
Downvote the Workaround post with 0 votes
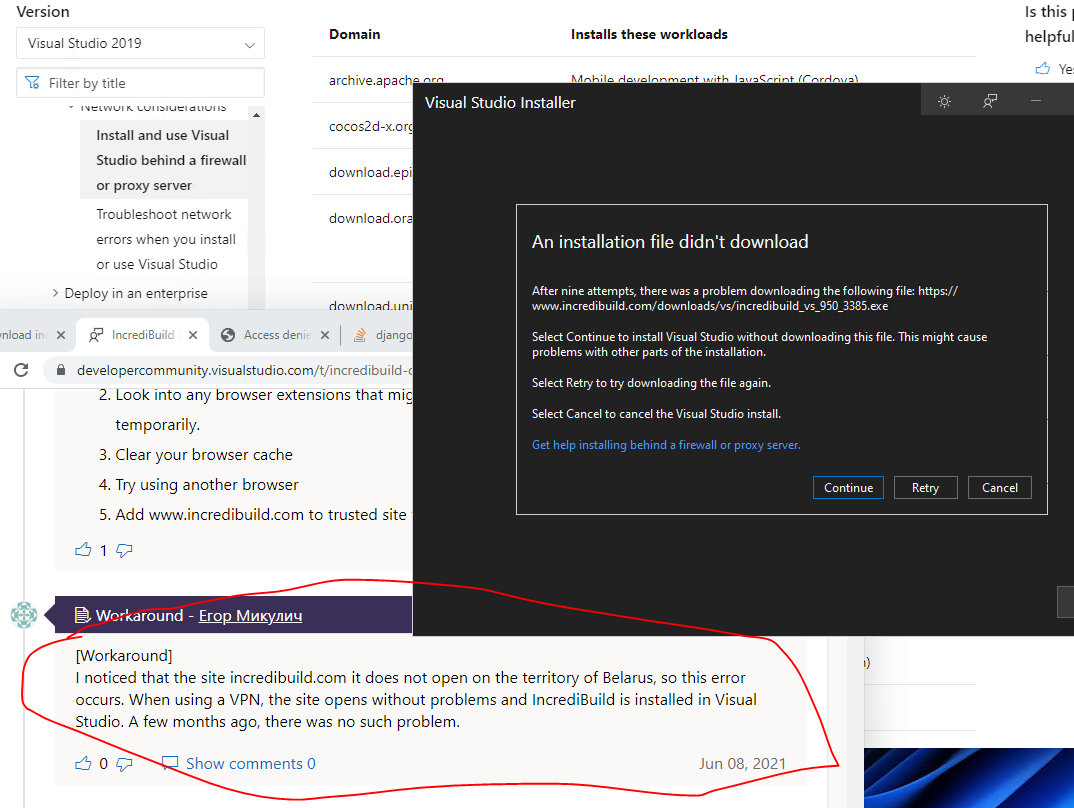pyautogui.click(x=124, y=763)
